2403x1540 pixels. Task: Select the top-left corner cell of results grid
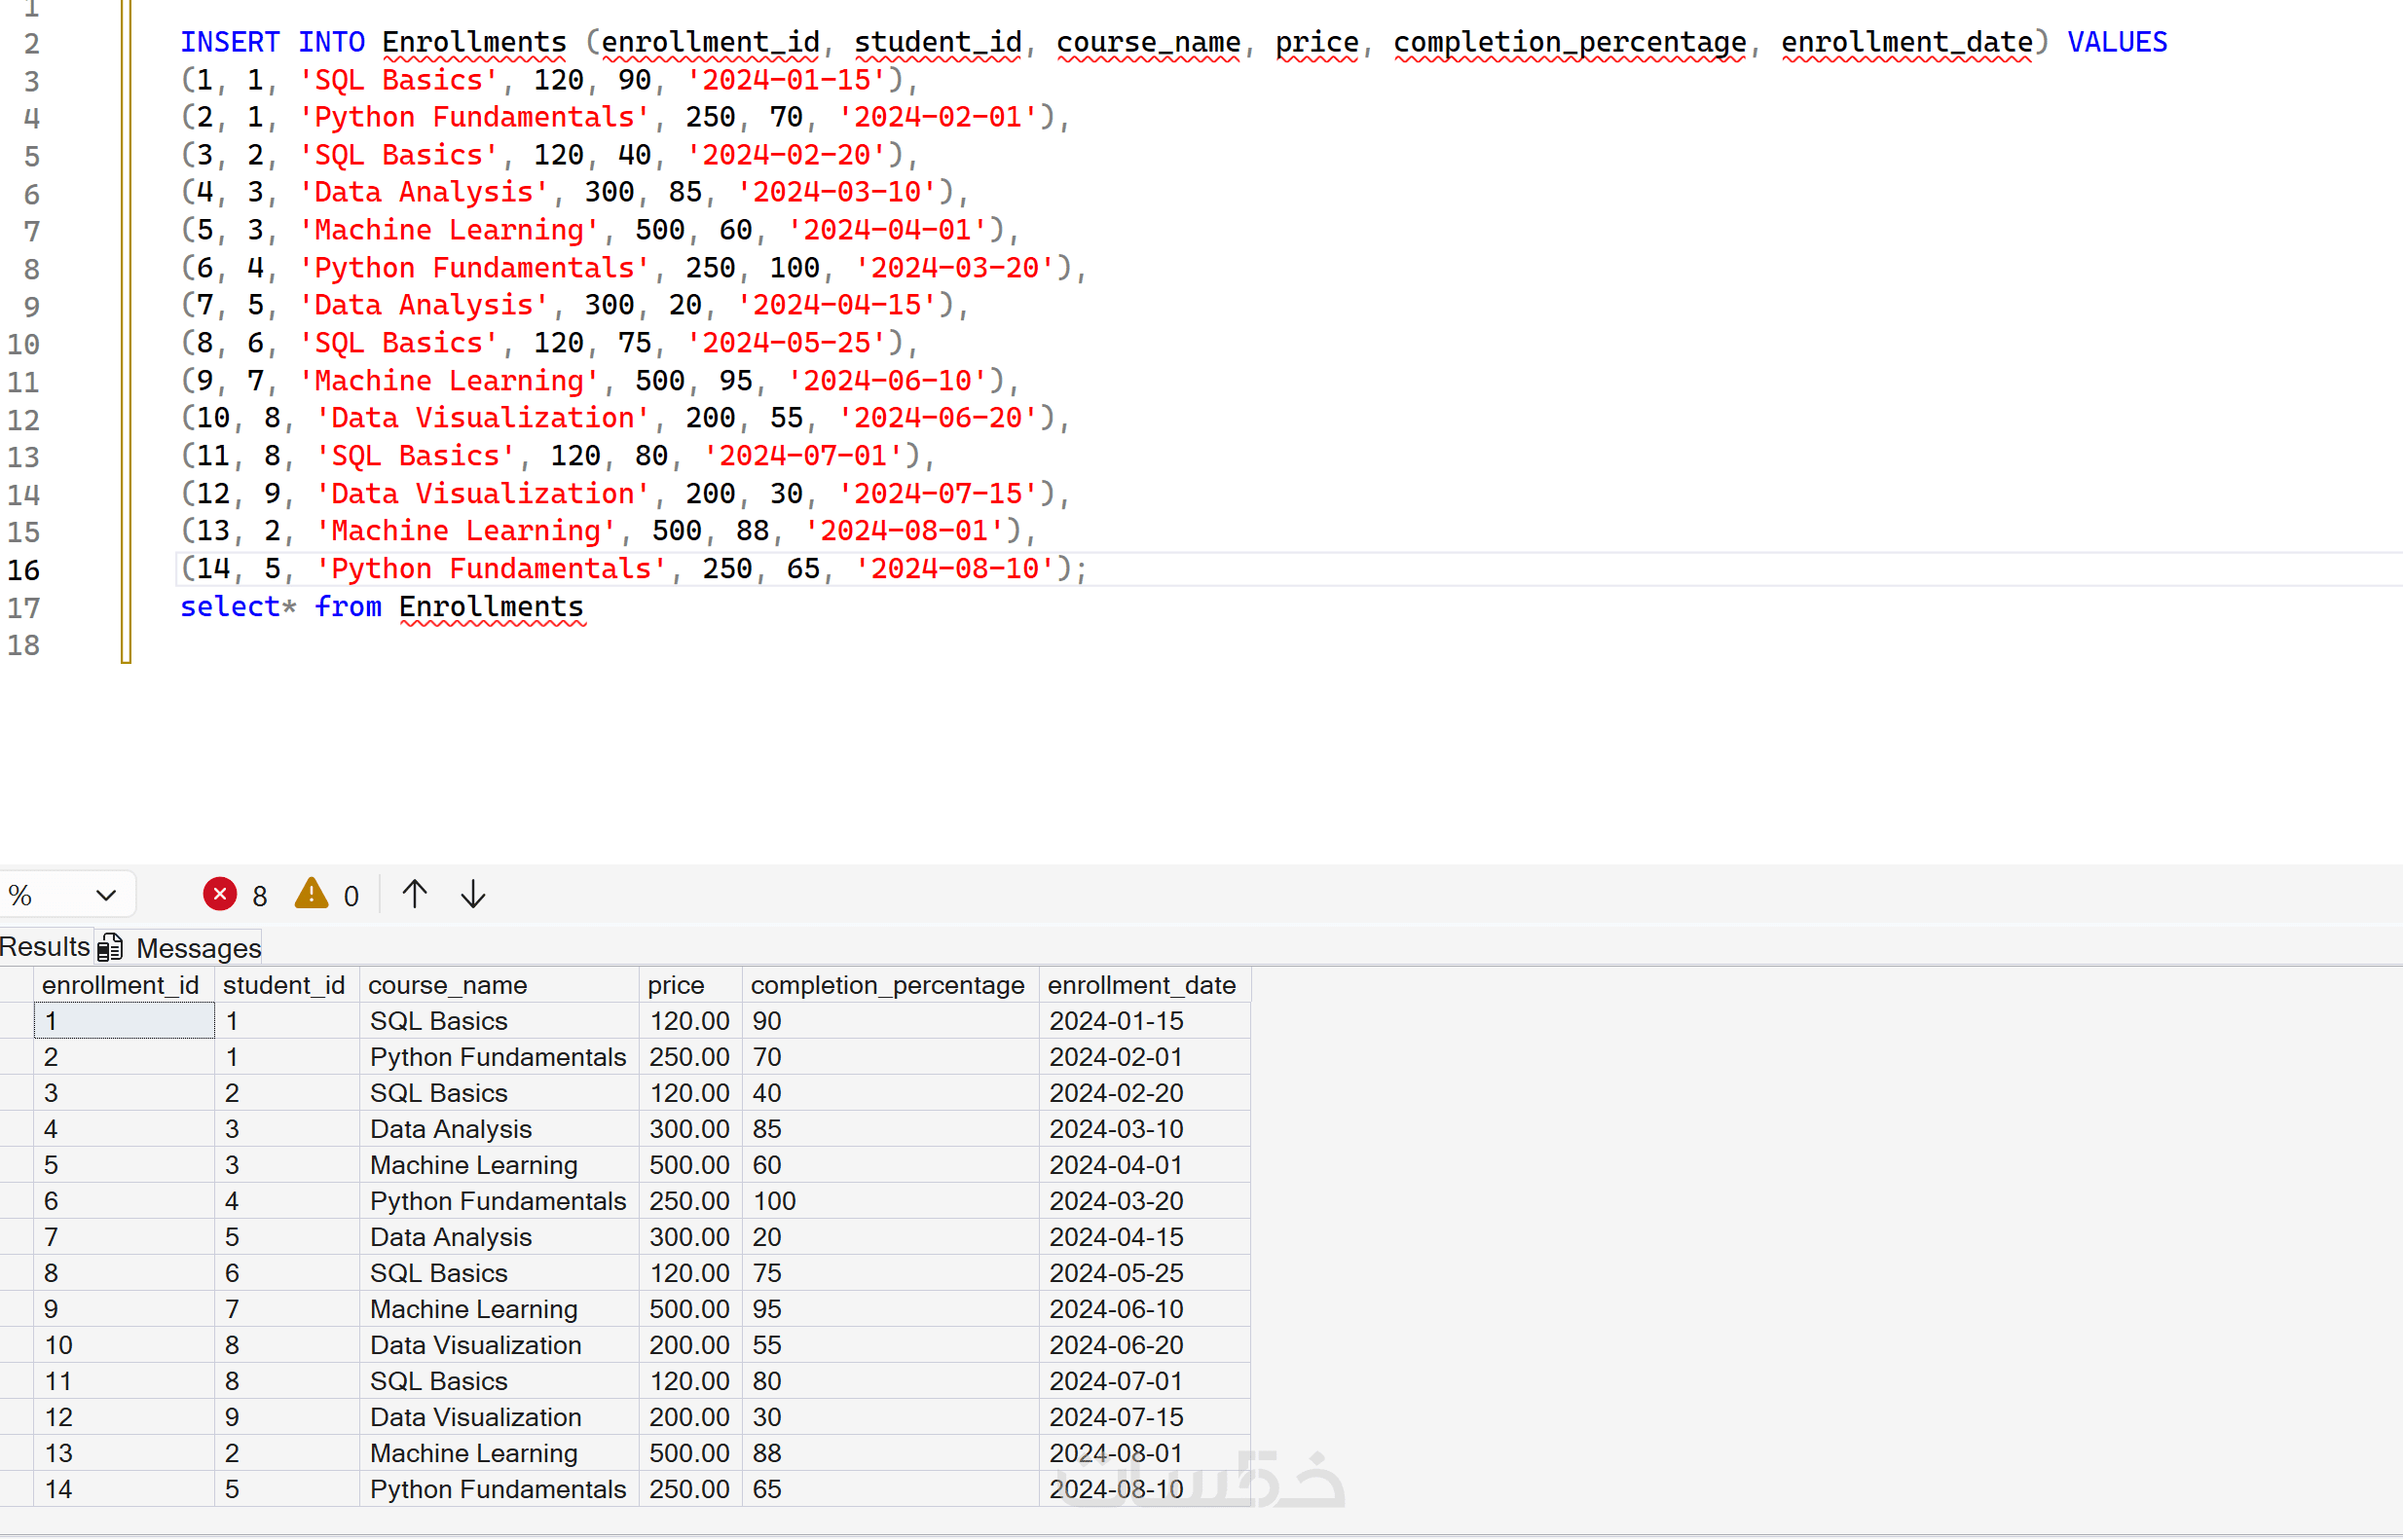(16, 985)
